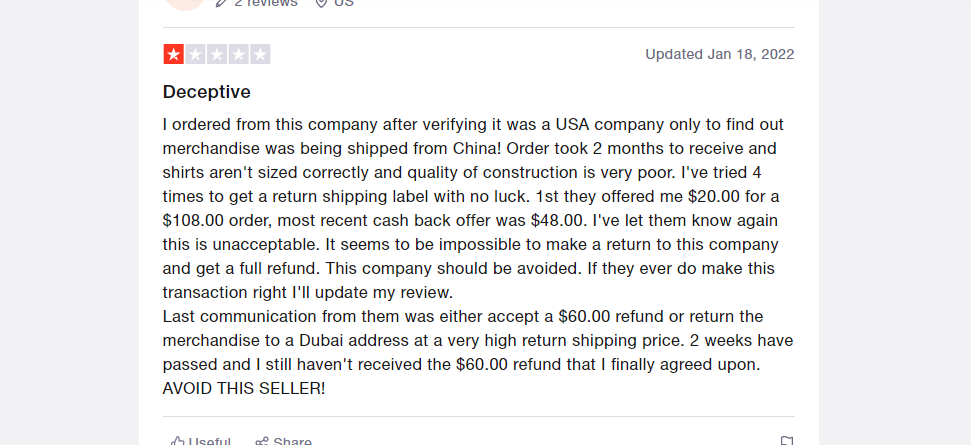The image size is (971, 445).
Task: Click the share icon next to Share
Action: tap(262, 441)
